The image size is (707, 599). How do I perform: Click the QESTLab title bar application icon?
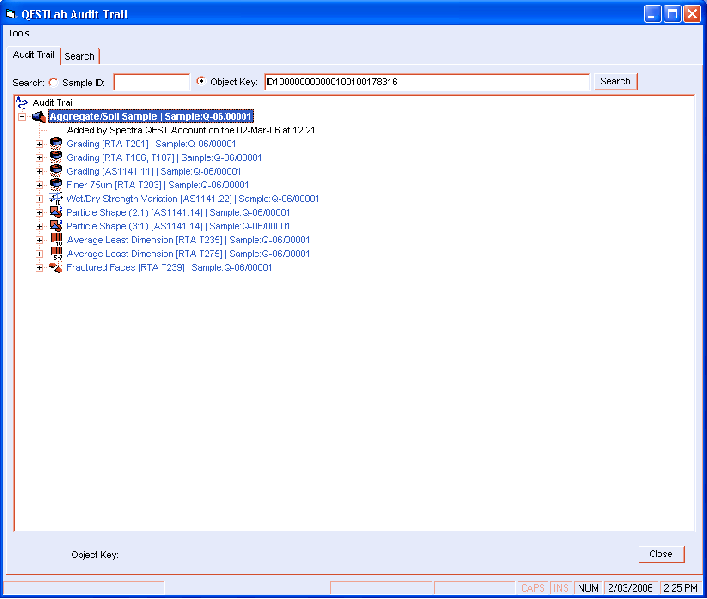point(11,14)
